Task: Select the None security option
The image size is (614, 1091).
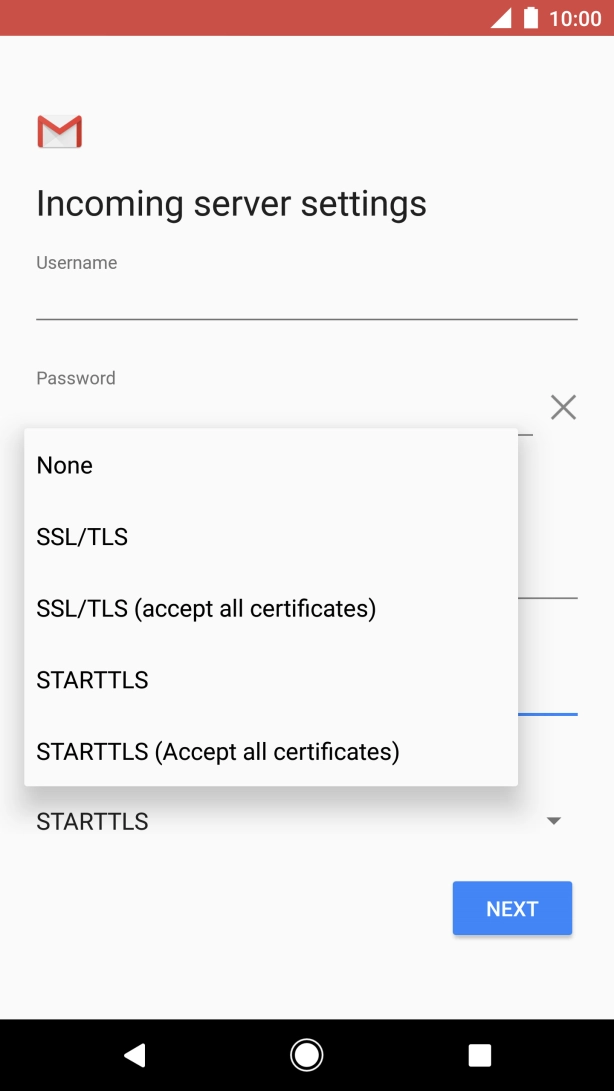Action: click(64, 465)
